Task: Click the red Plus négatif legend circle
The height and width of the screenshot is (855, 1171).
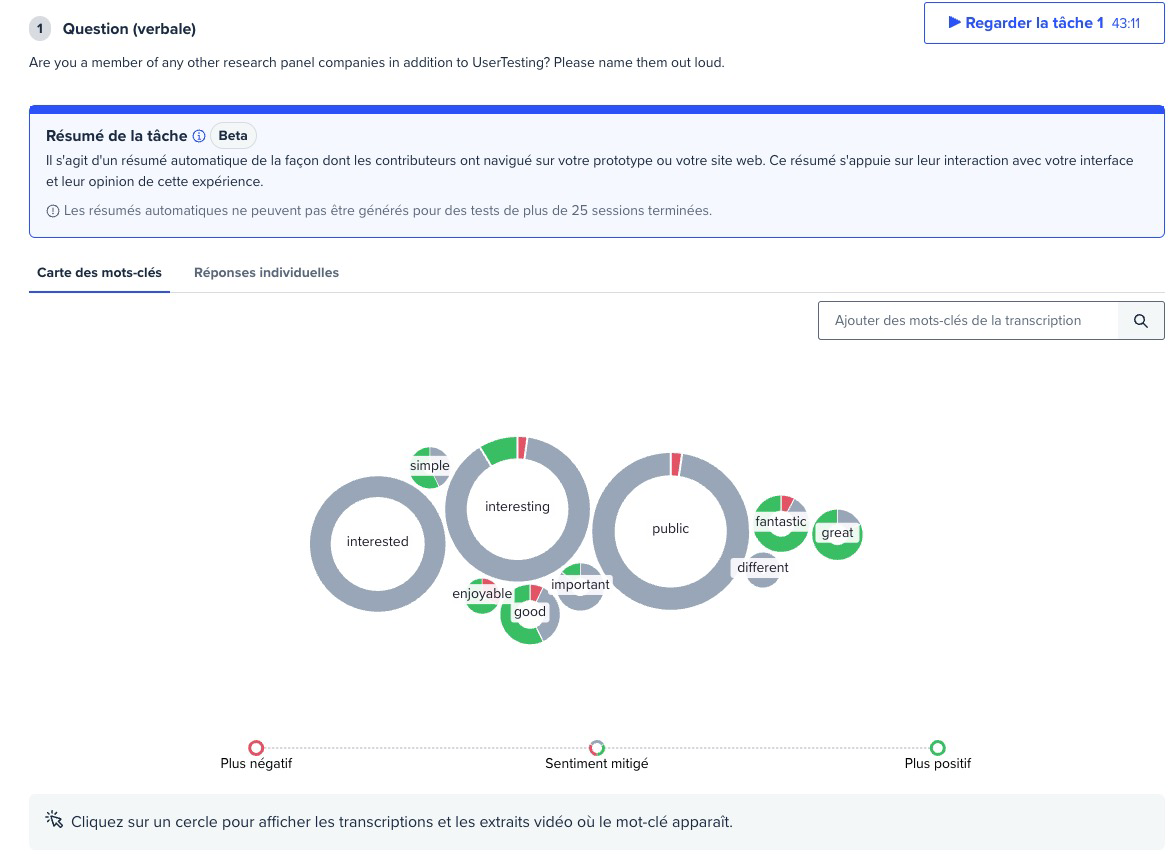Action: (256, 748)
